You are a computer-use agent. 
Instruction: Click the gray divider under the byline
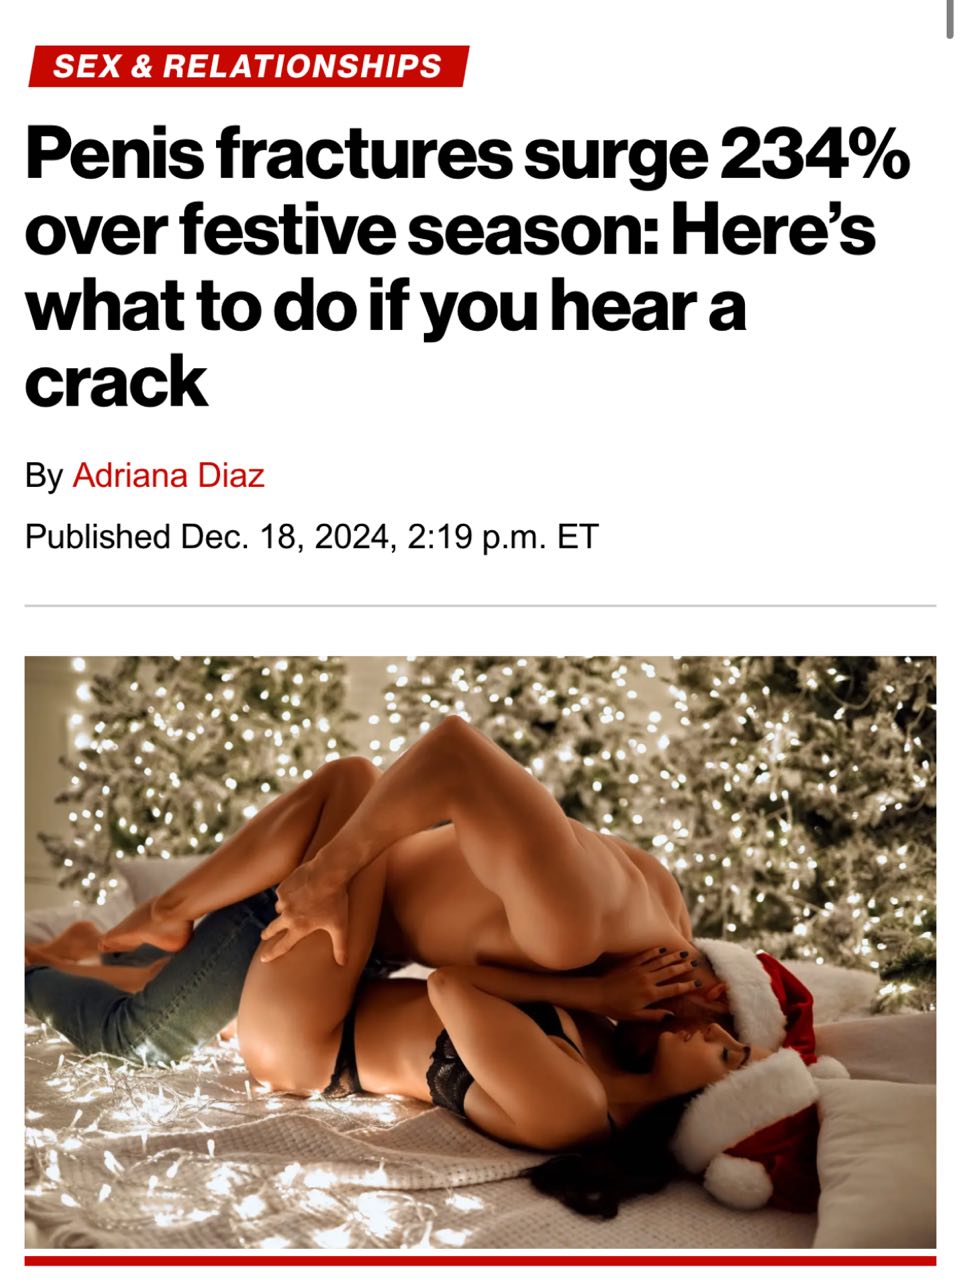pyautogui.click(x=480, y=606)
